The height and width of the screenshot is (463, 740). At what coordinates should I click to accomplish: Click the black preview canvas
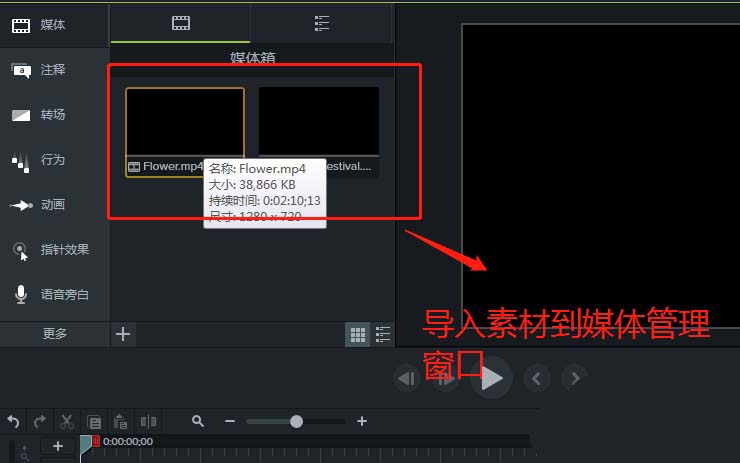pyautogui.click(x=601, y=176)
